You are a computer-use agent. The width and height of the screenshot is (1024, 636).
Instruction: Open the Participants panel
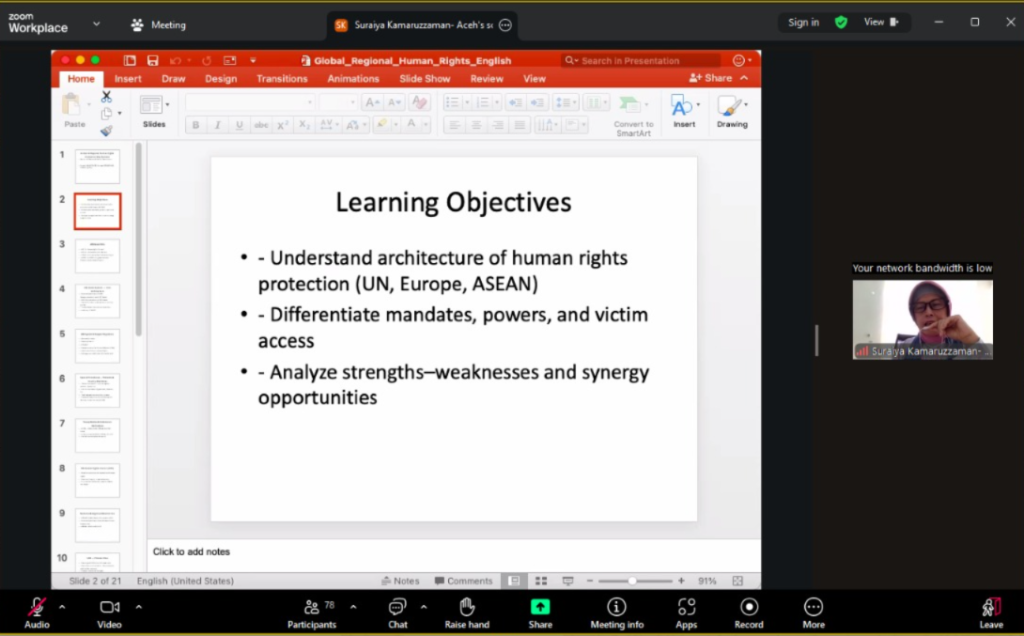coord(312,613)
